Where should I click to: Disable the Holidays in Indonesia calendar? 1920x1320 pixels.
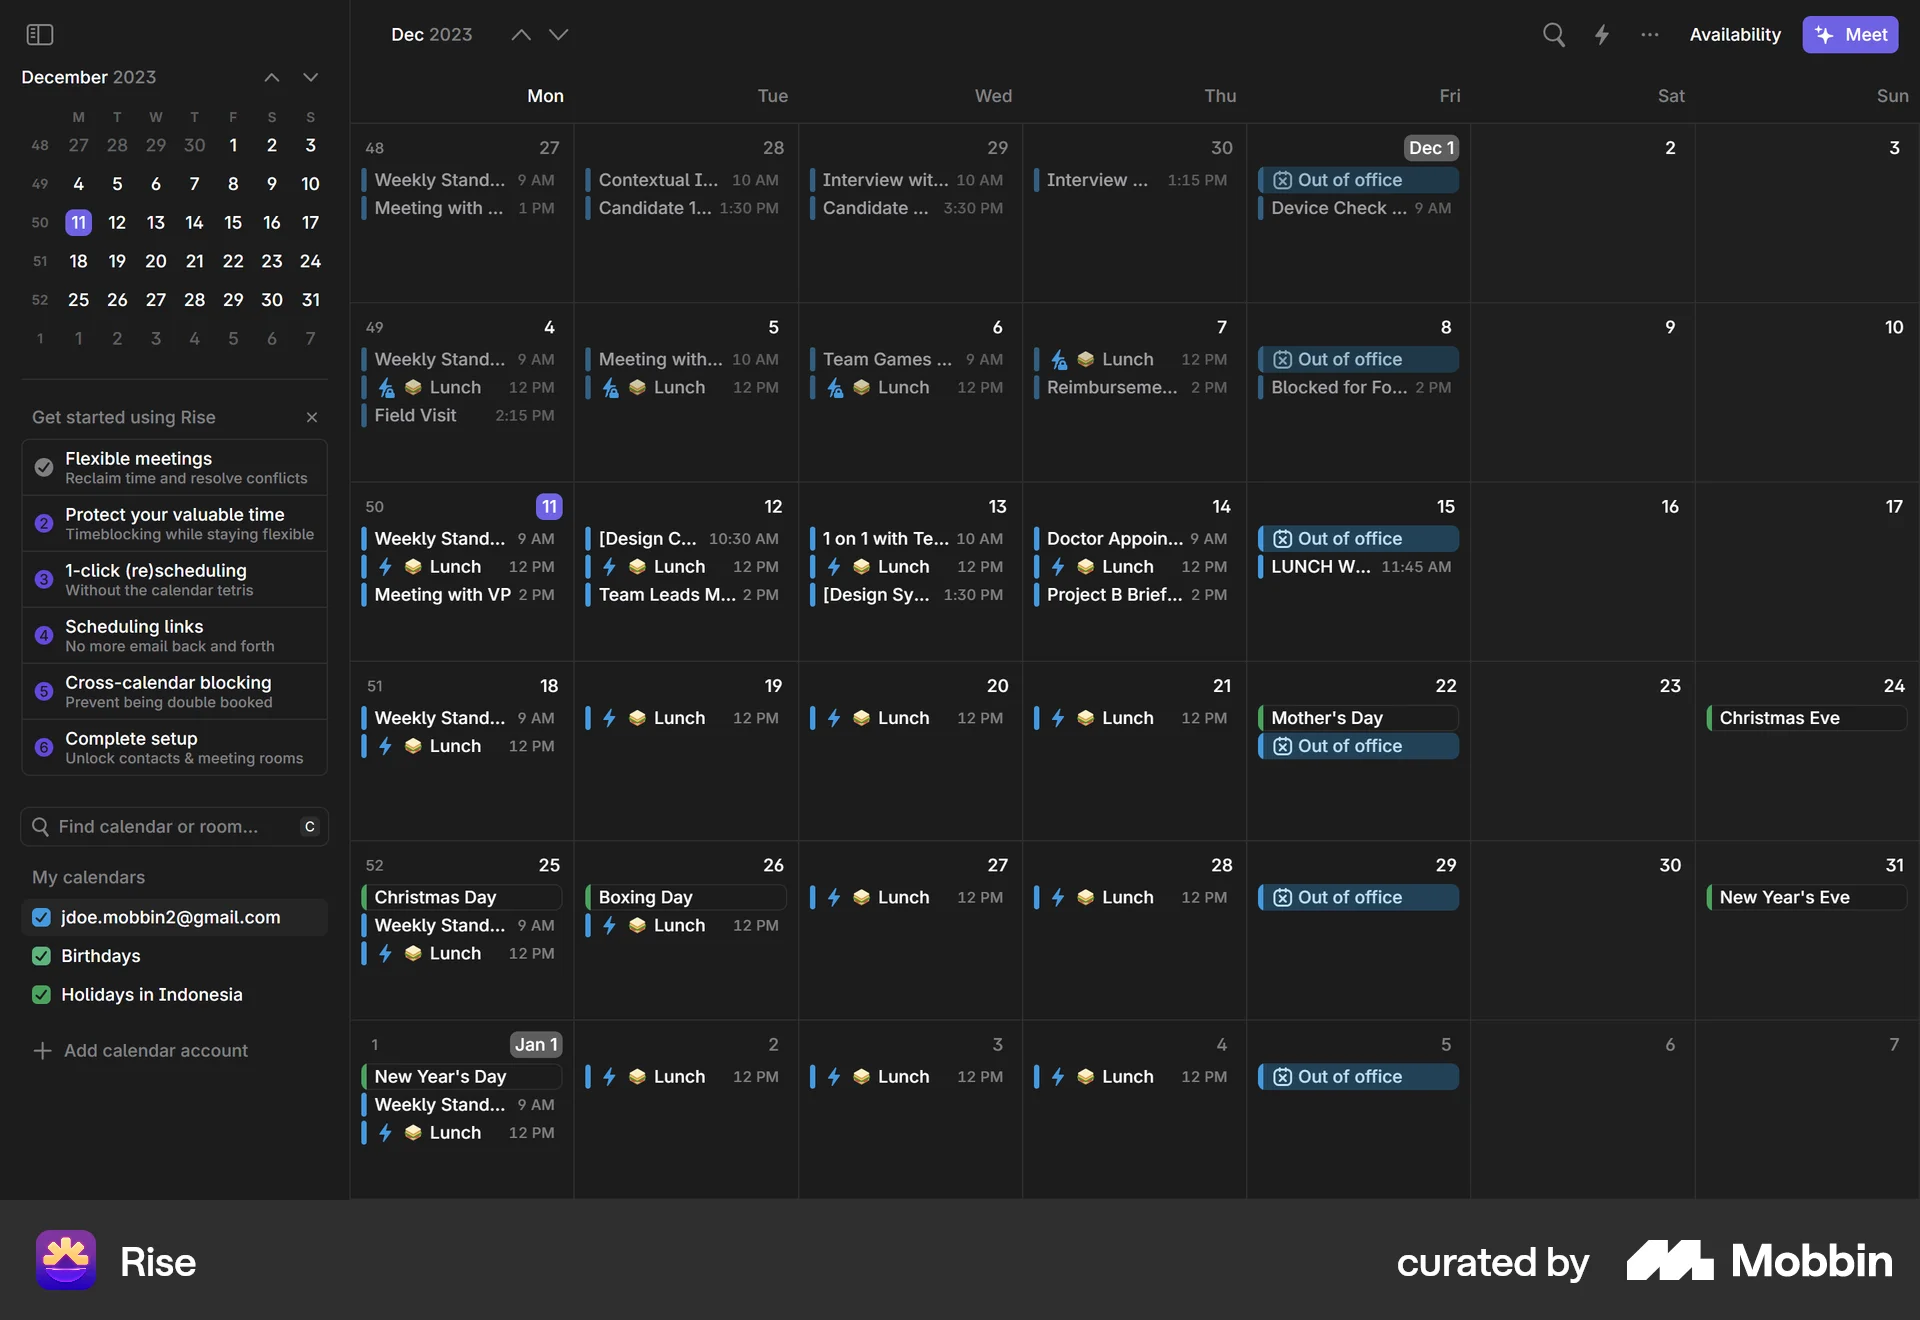[40, 994]
